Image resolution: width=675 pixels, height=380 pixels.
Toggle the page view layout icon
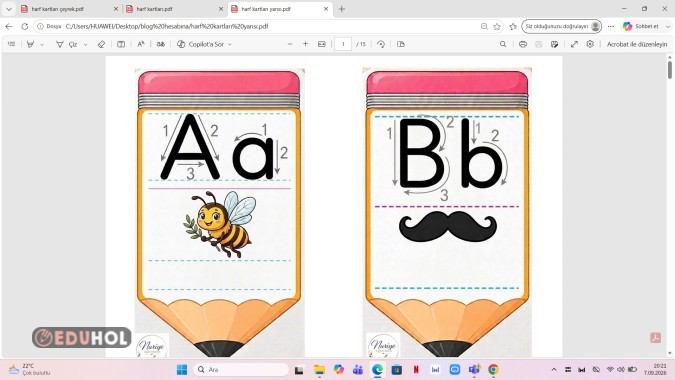(400, 44)
